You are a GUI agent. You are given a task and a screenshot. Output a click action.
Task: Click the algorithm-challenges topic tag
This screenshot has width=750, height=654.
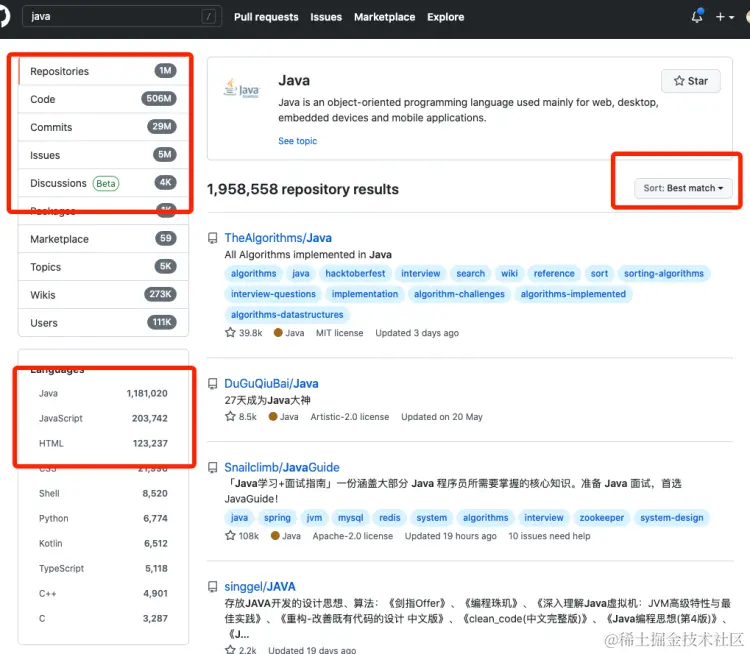click(x=459, y=294)
